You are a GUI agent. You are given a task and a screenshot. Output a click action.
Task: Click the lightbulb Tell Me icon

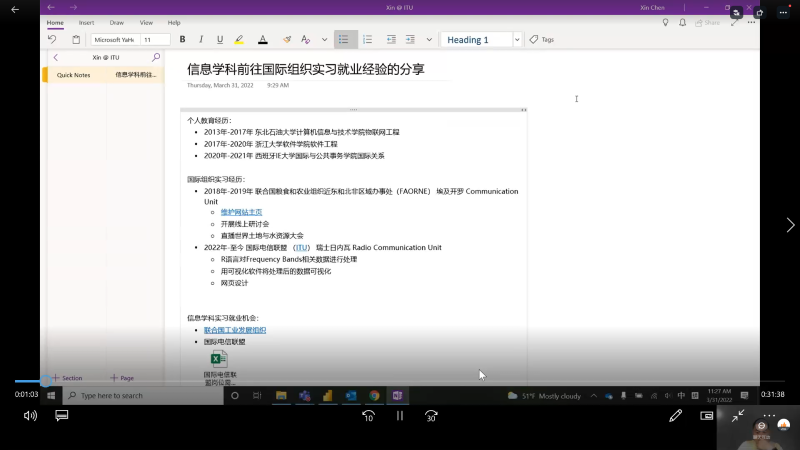coord(665,22)
